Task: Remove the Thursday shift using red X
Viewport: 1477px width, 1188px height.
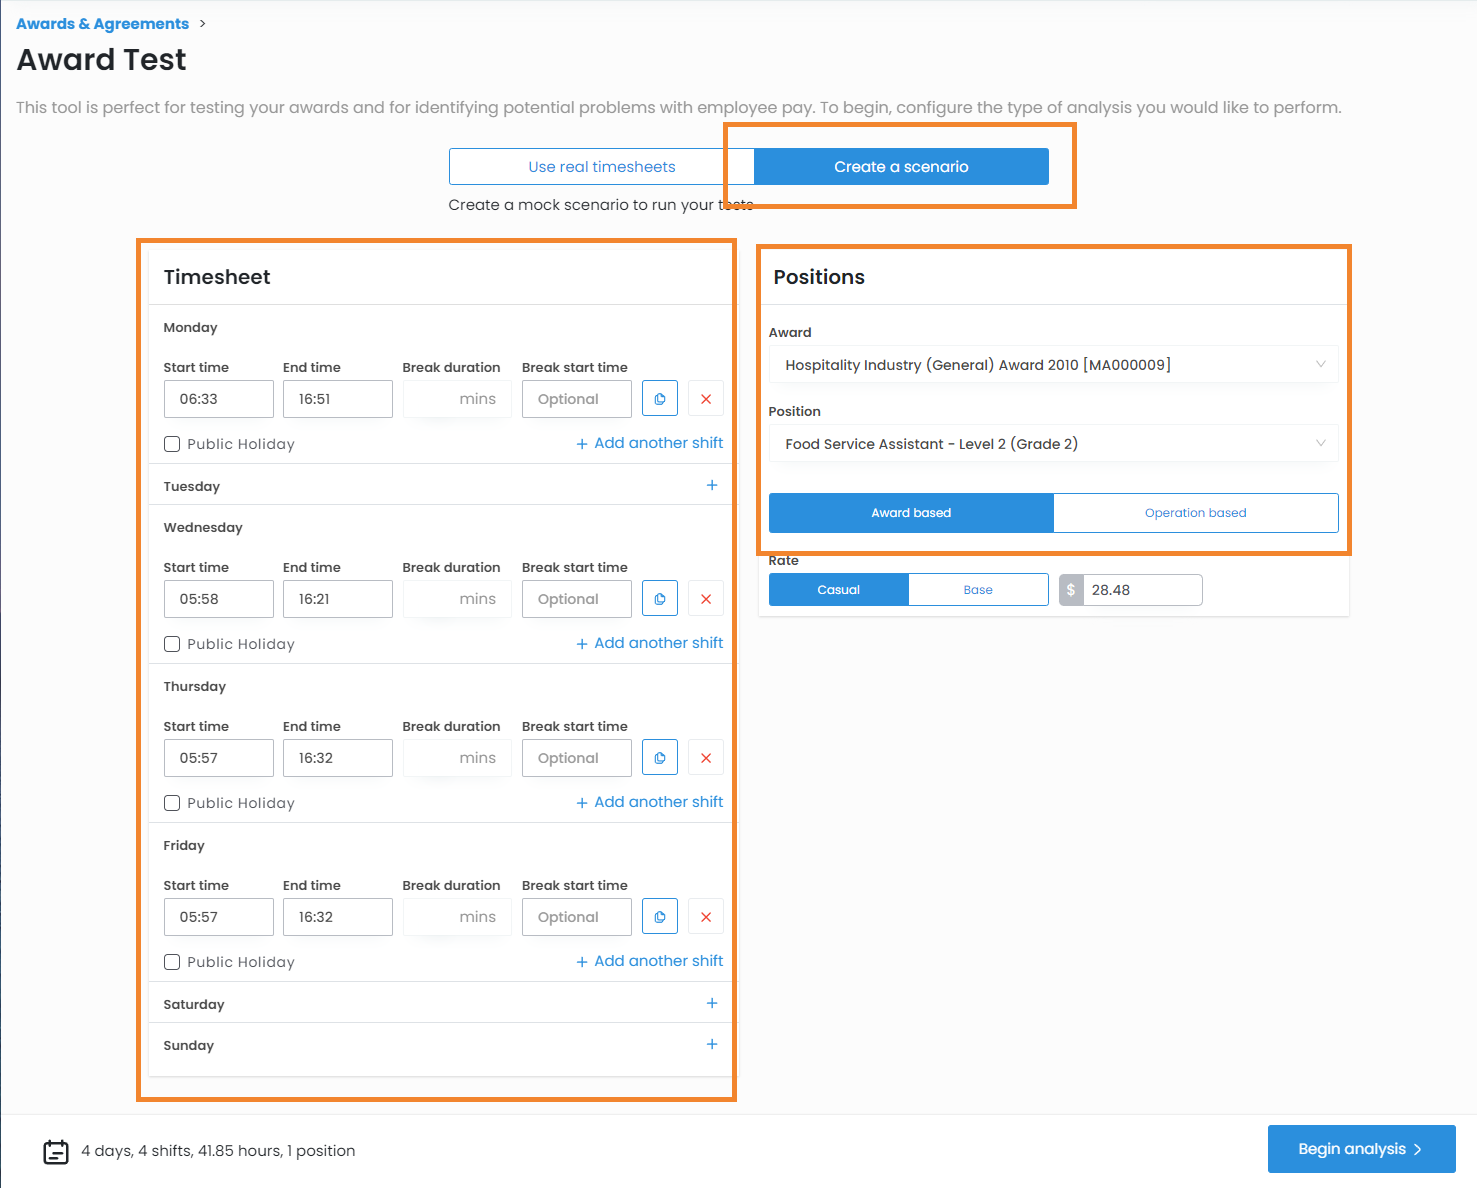Action: coord(706,758)
